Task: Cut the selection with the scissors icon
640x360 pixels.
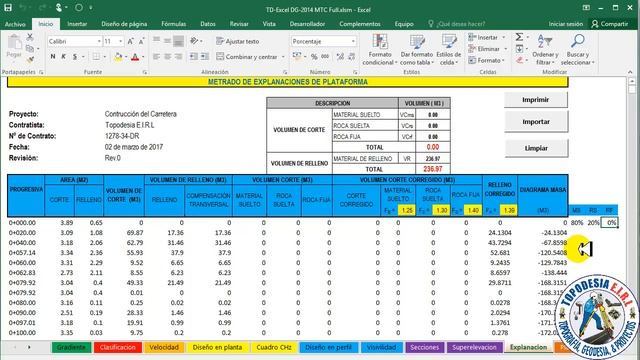Action: tap(30, 37)
